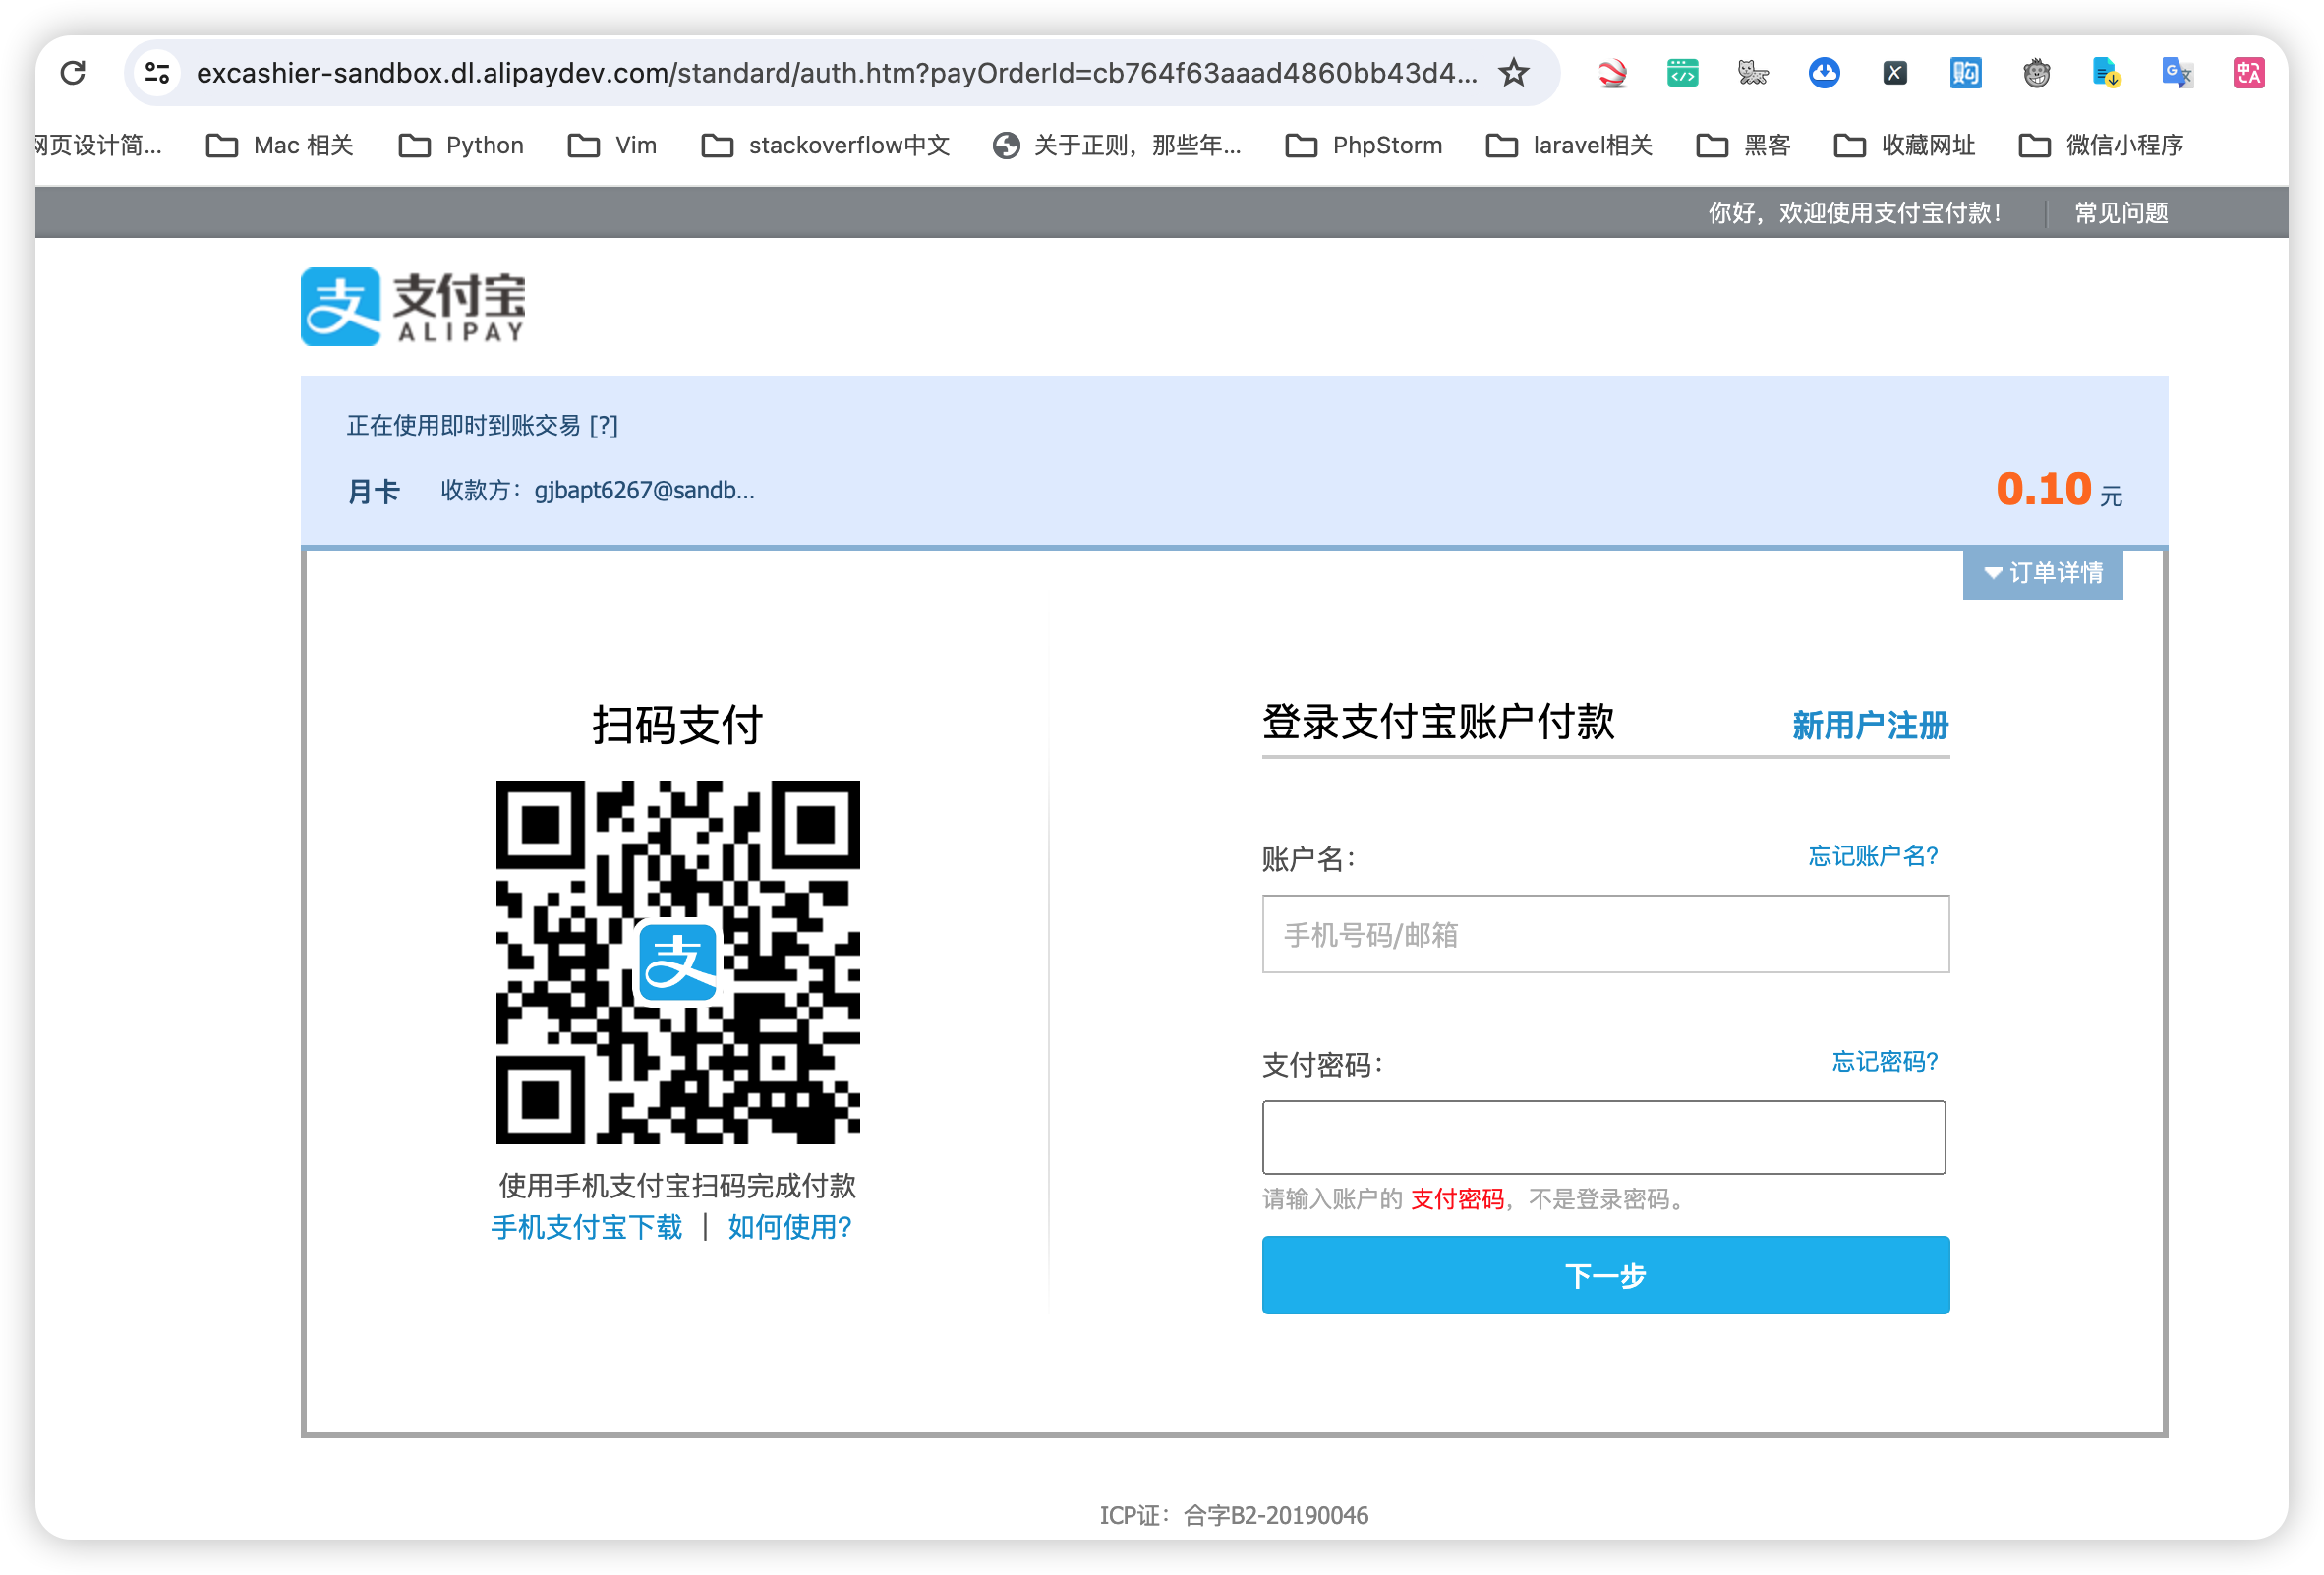The width and height of the screenshot is (2324, 1575).
Task: Click the 忘记密码? link
Action: click(1884, 1061)
